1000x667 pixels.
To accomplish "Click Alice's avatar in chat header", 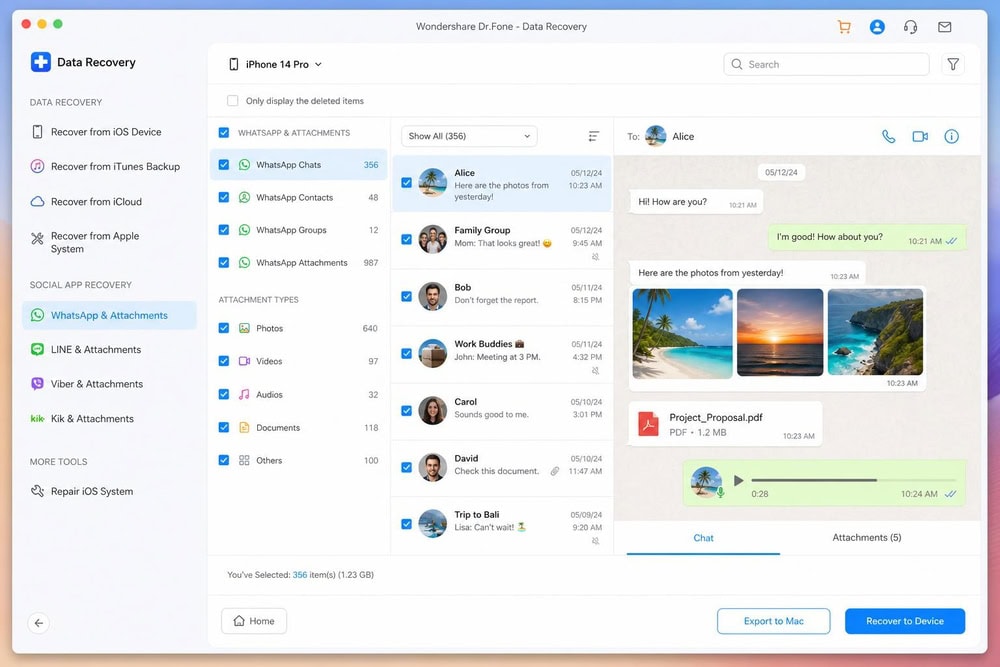I will pyautogui.click(x=656, y=136).
